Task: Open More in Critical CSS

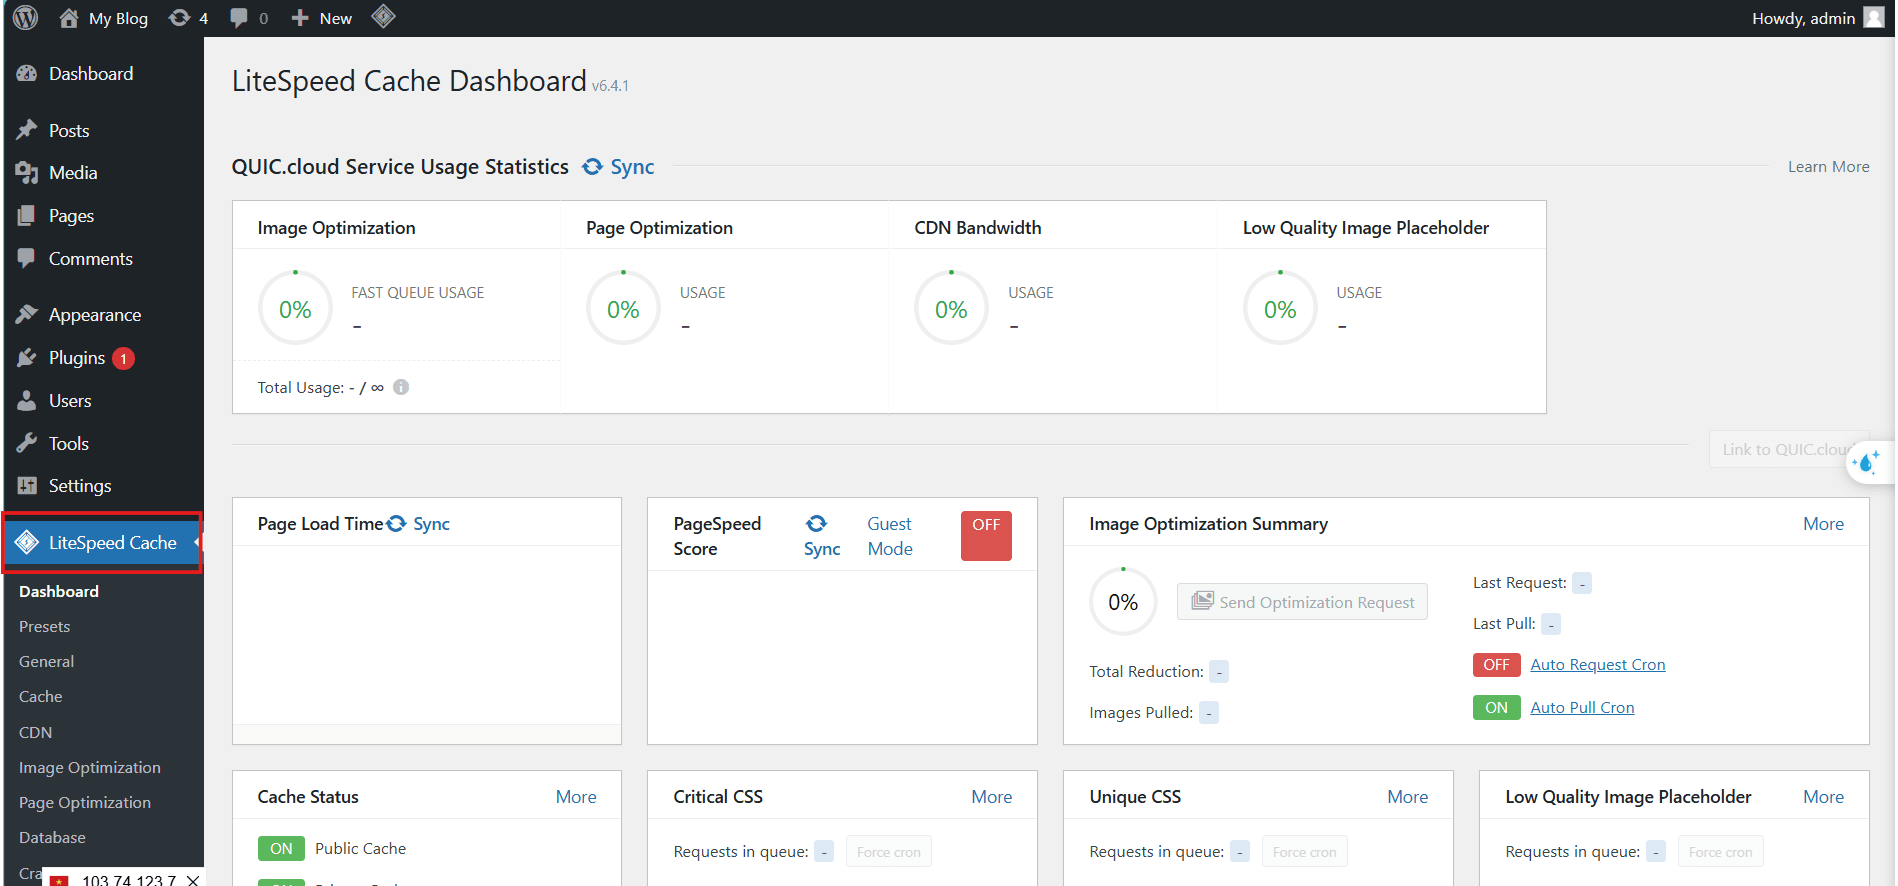Action: 992,797
